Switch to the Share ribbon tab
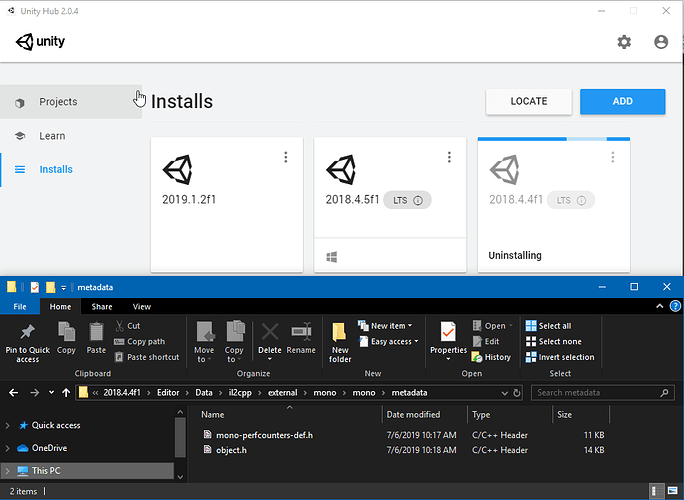Viewport: 684px width, 500px height. click(102, 307)
